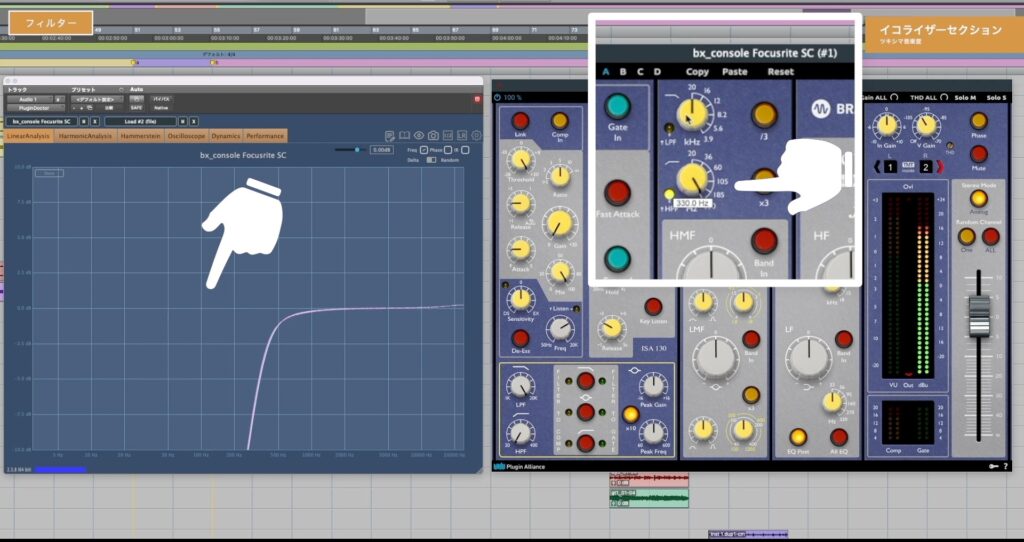Enable the Freq checkbox
1024x542 pixels.
424,150
